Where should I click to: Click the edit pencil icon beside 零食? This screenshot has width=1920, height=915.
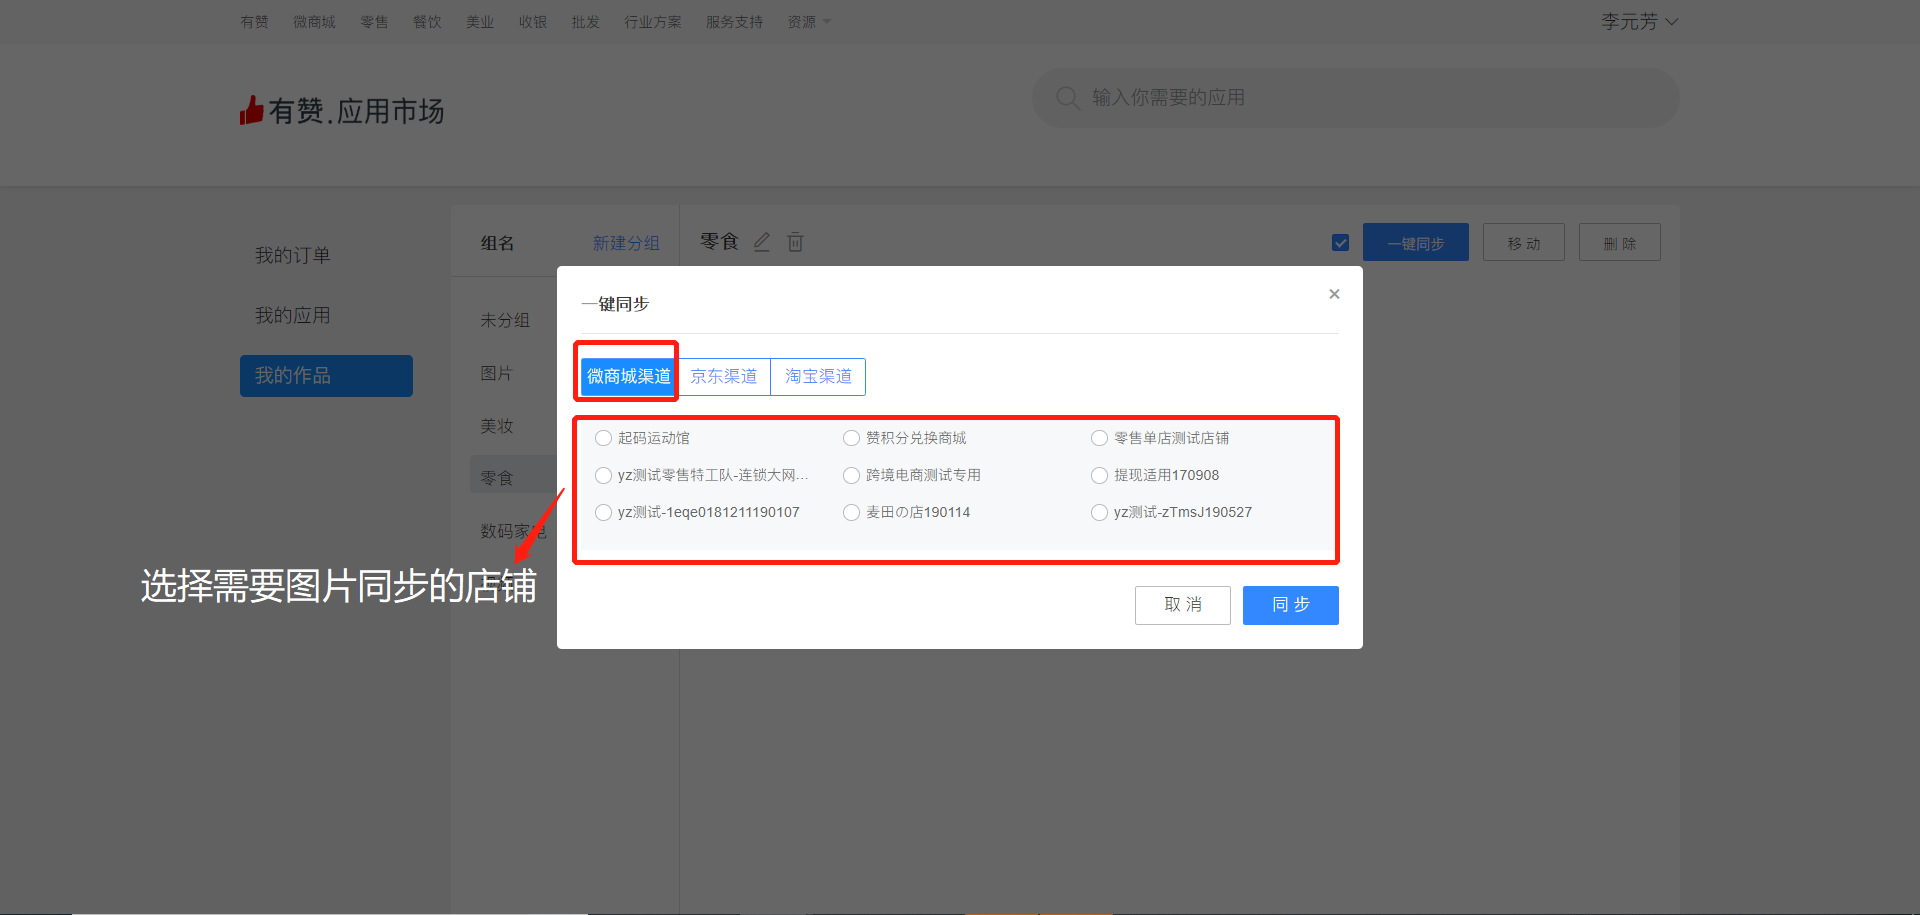[x=762, y=242]
